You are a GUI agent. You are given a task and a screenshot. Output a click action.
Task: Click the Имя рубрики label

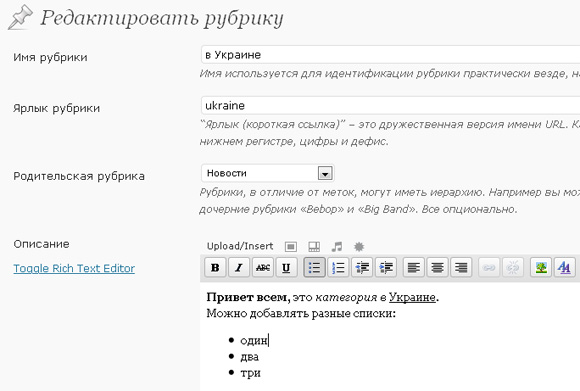pos(50,57)
